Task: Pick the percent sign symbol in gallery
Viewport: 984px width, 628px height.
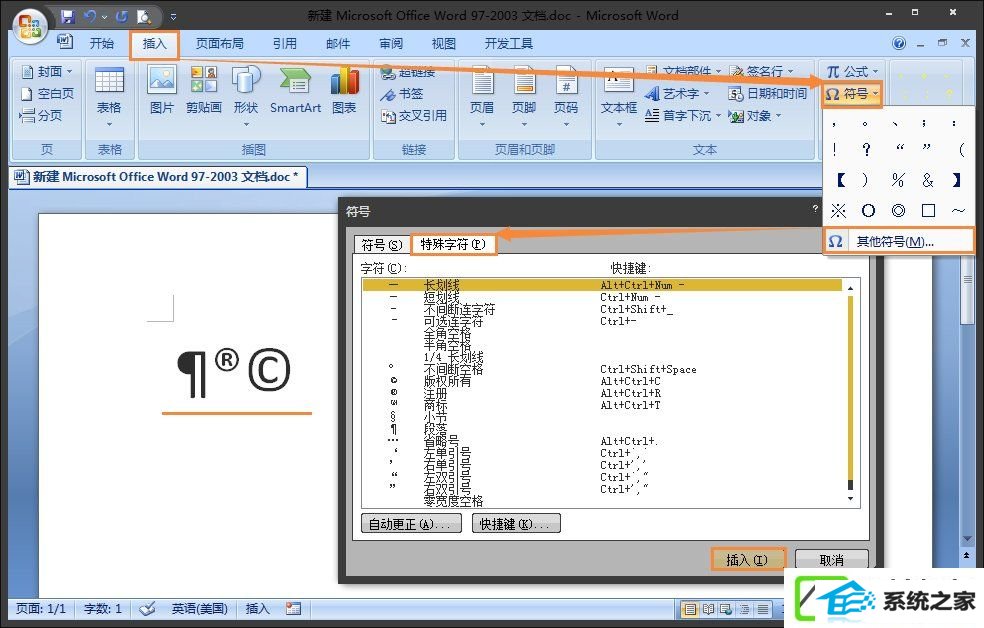Action: click(x=898, y=180)
